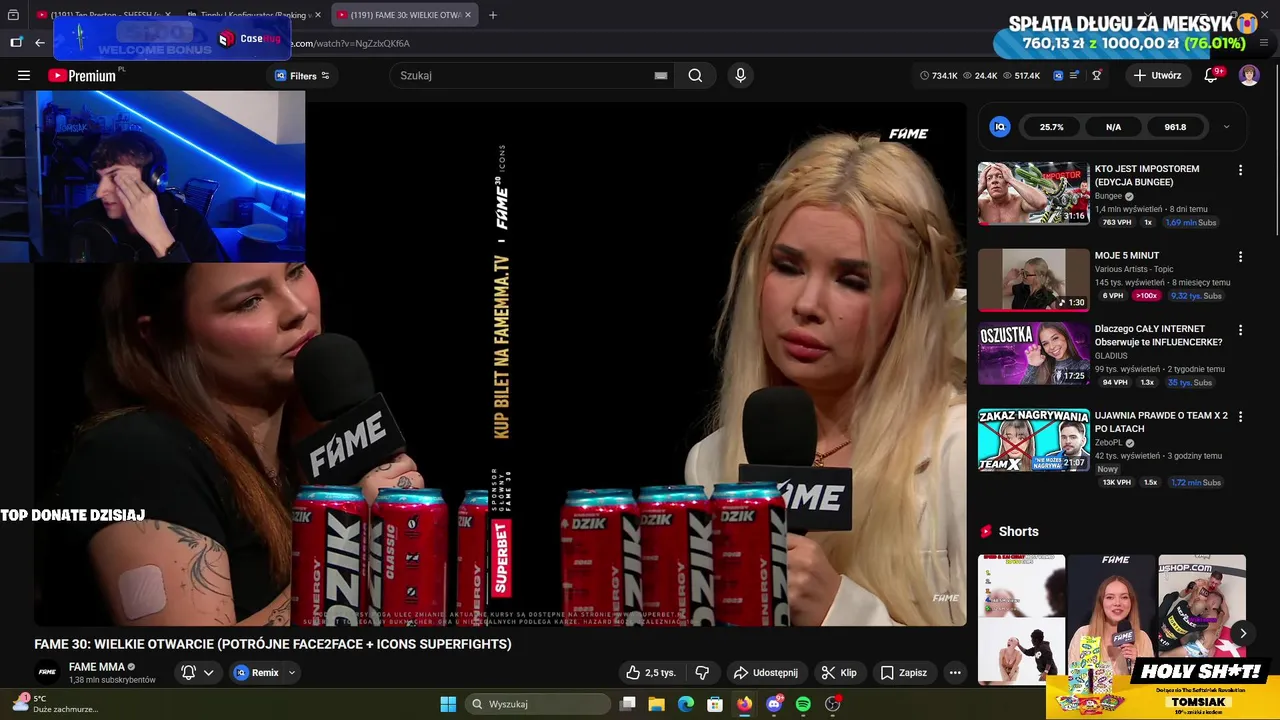The image size is (1280, 720).
Task: Open the FAME Short with the blonde woman
Action: tap(1111, 618)
